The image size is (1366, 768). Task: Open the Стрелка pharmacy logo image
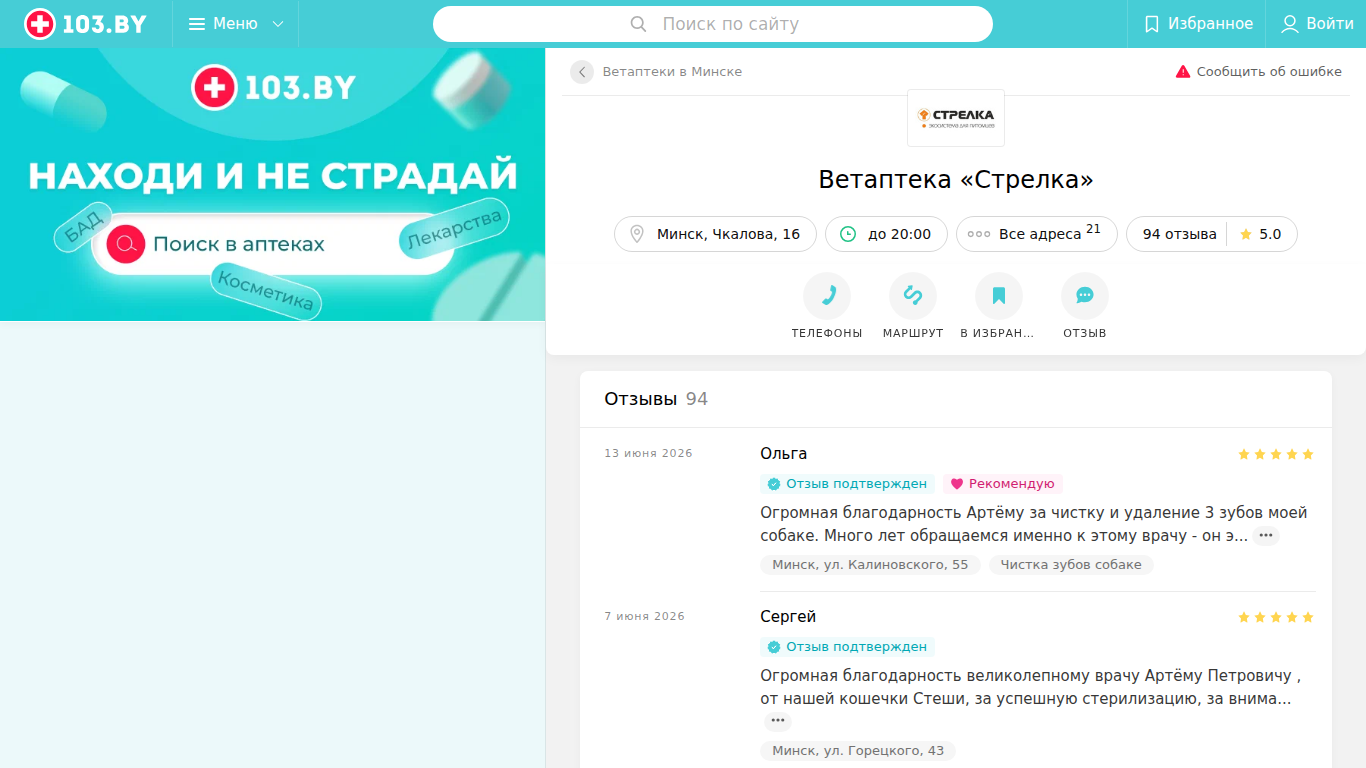[x=956, y=118]
